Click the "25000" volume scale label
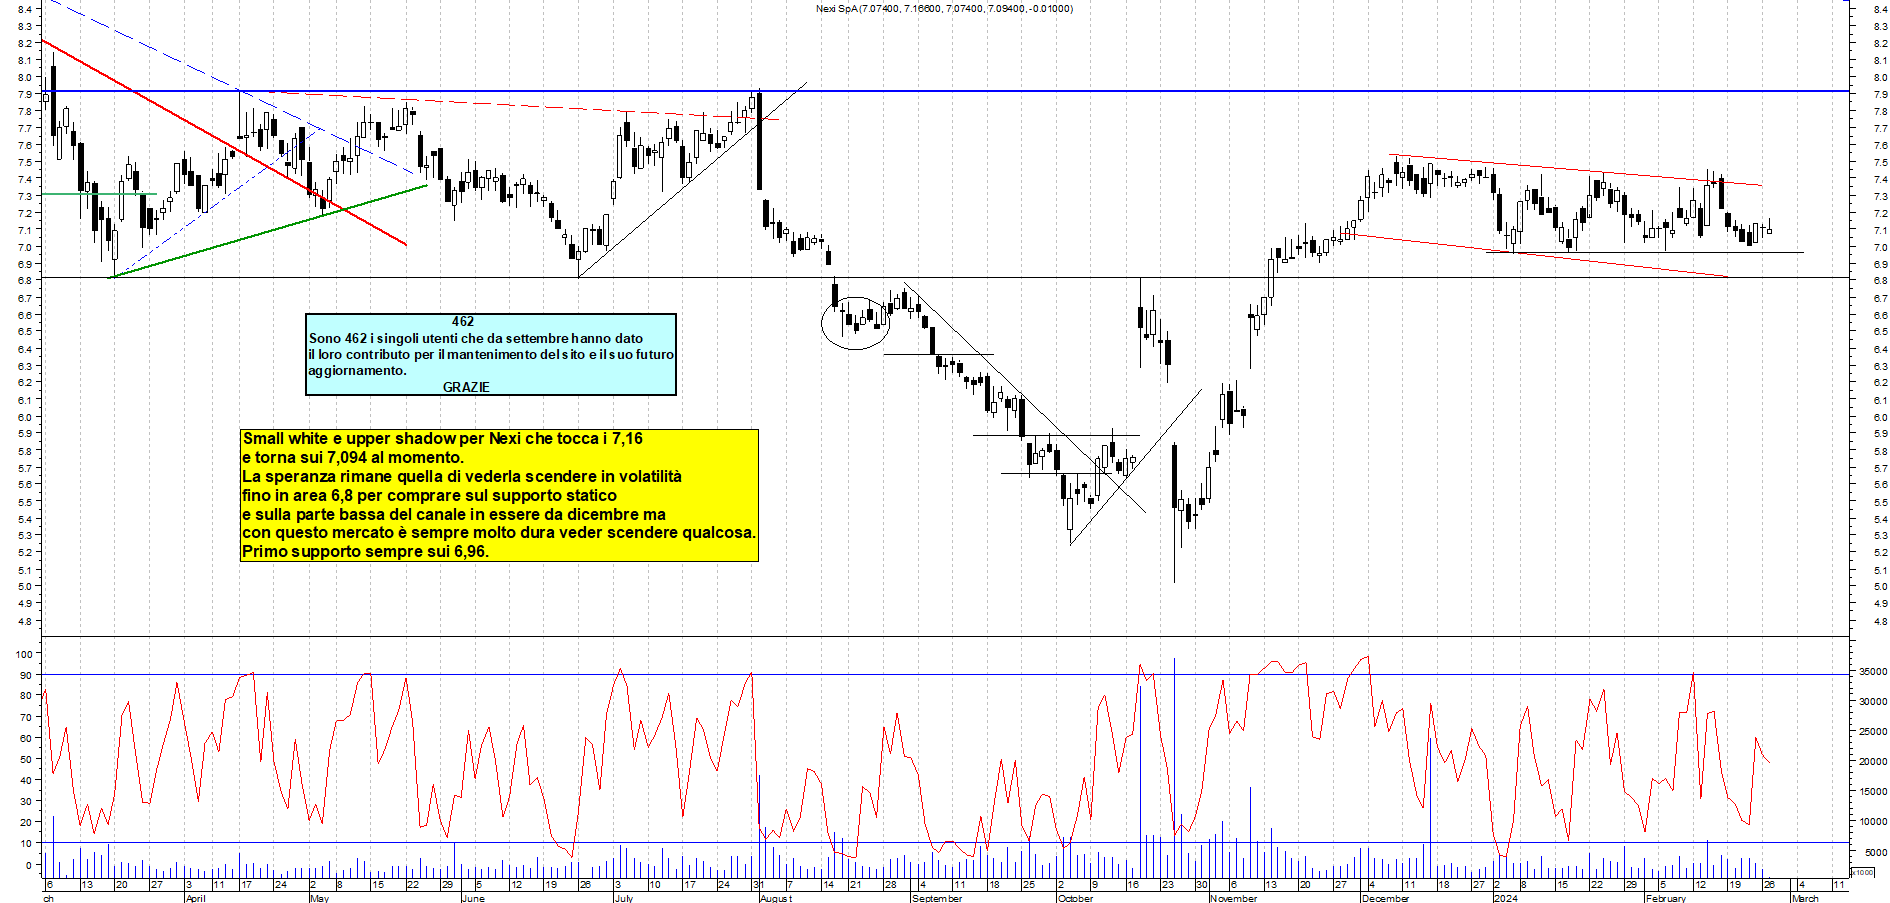The image size is (1890, 903). (x=1872, y=732)
